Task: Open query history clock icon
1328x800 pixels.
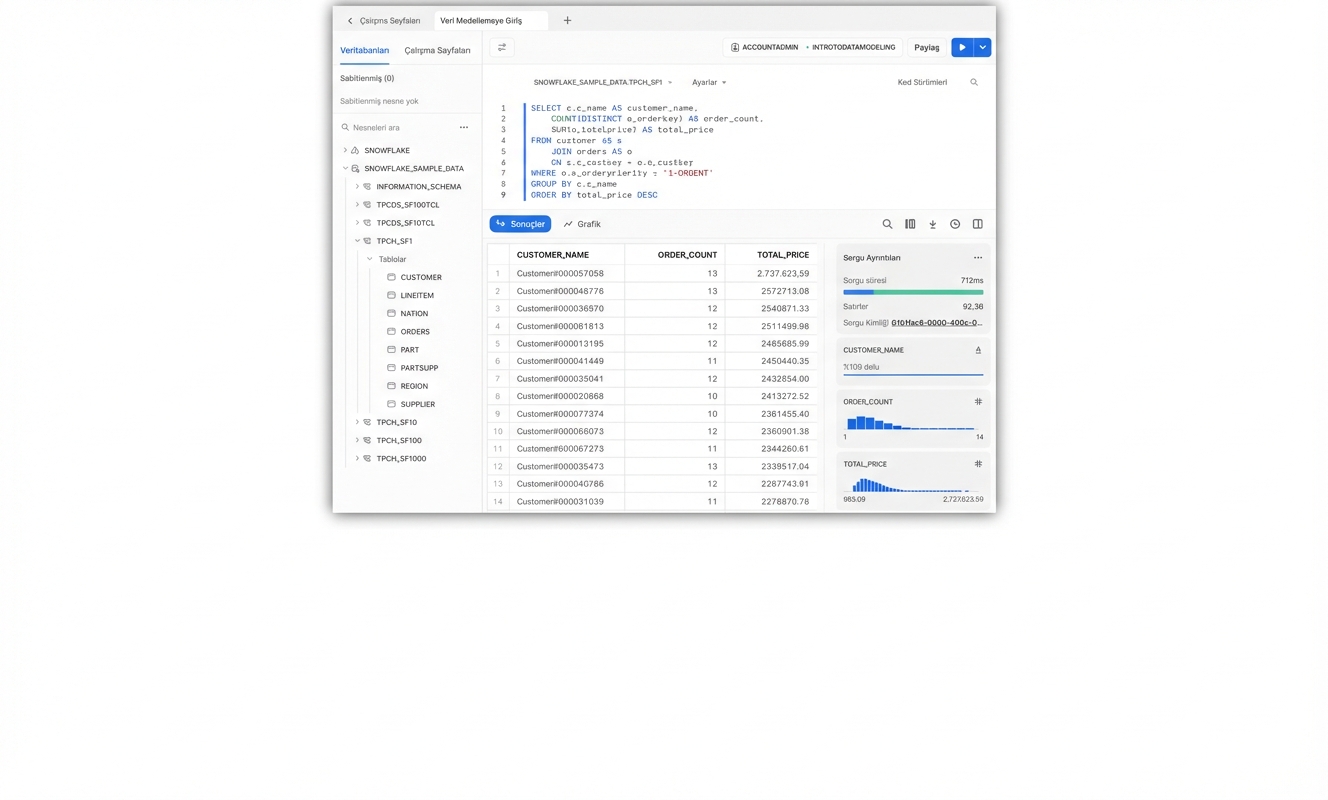Action: 955,224
